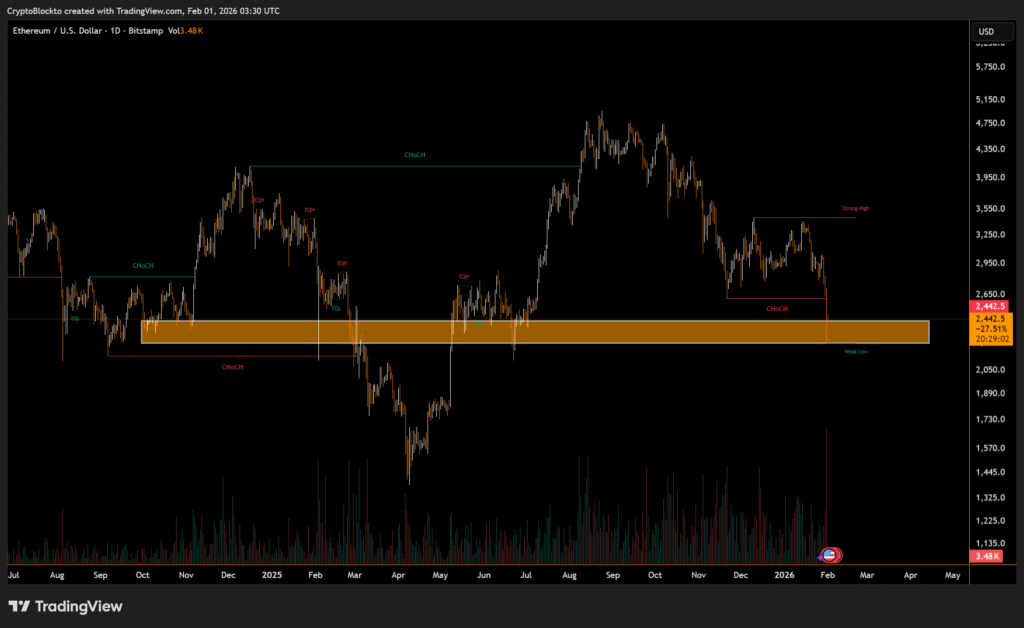Open the USD currency selector
1024x628 pixels.
[x=988, y=33]
